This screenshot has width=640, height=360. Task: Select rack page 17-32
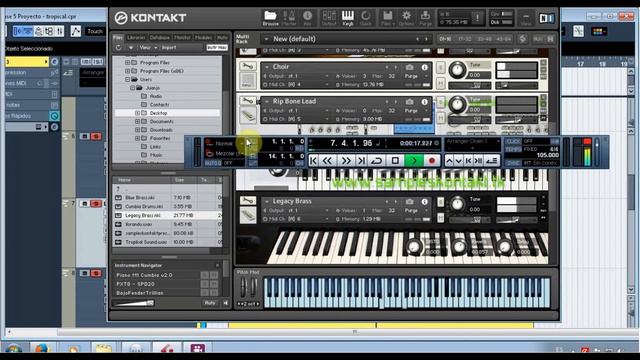click(464, 39)
